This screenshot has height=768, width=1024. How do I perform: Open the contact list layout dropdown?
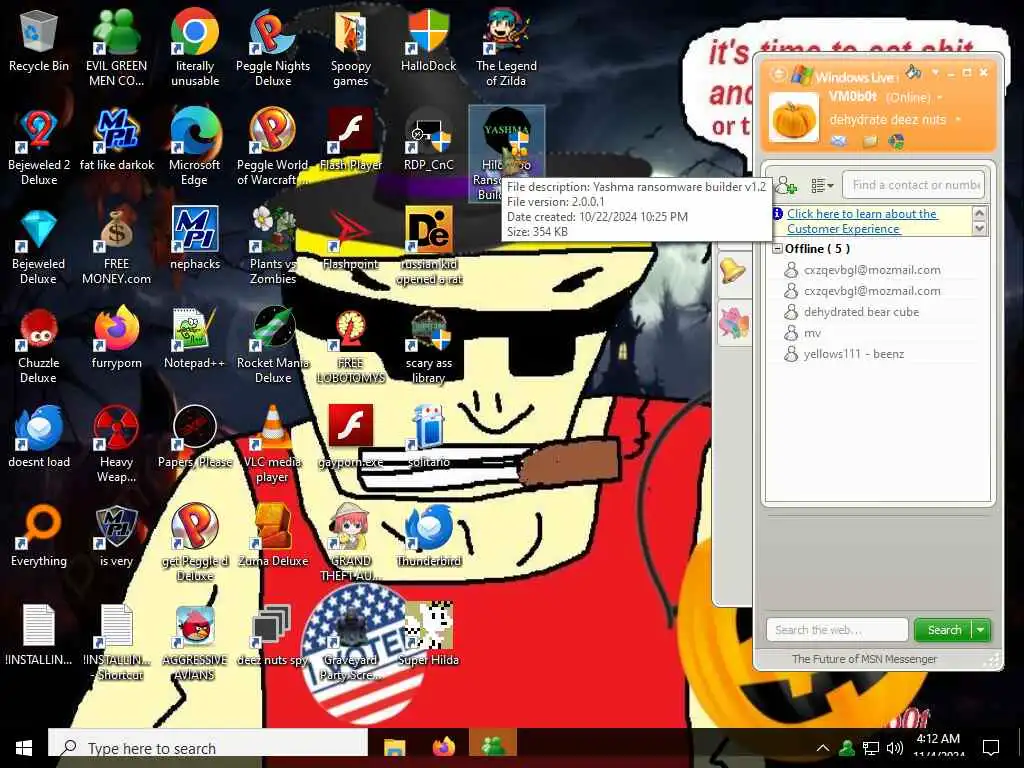point(822,186)
